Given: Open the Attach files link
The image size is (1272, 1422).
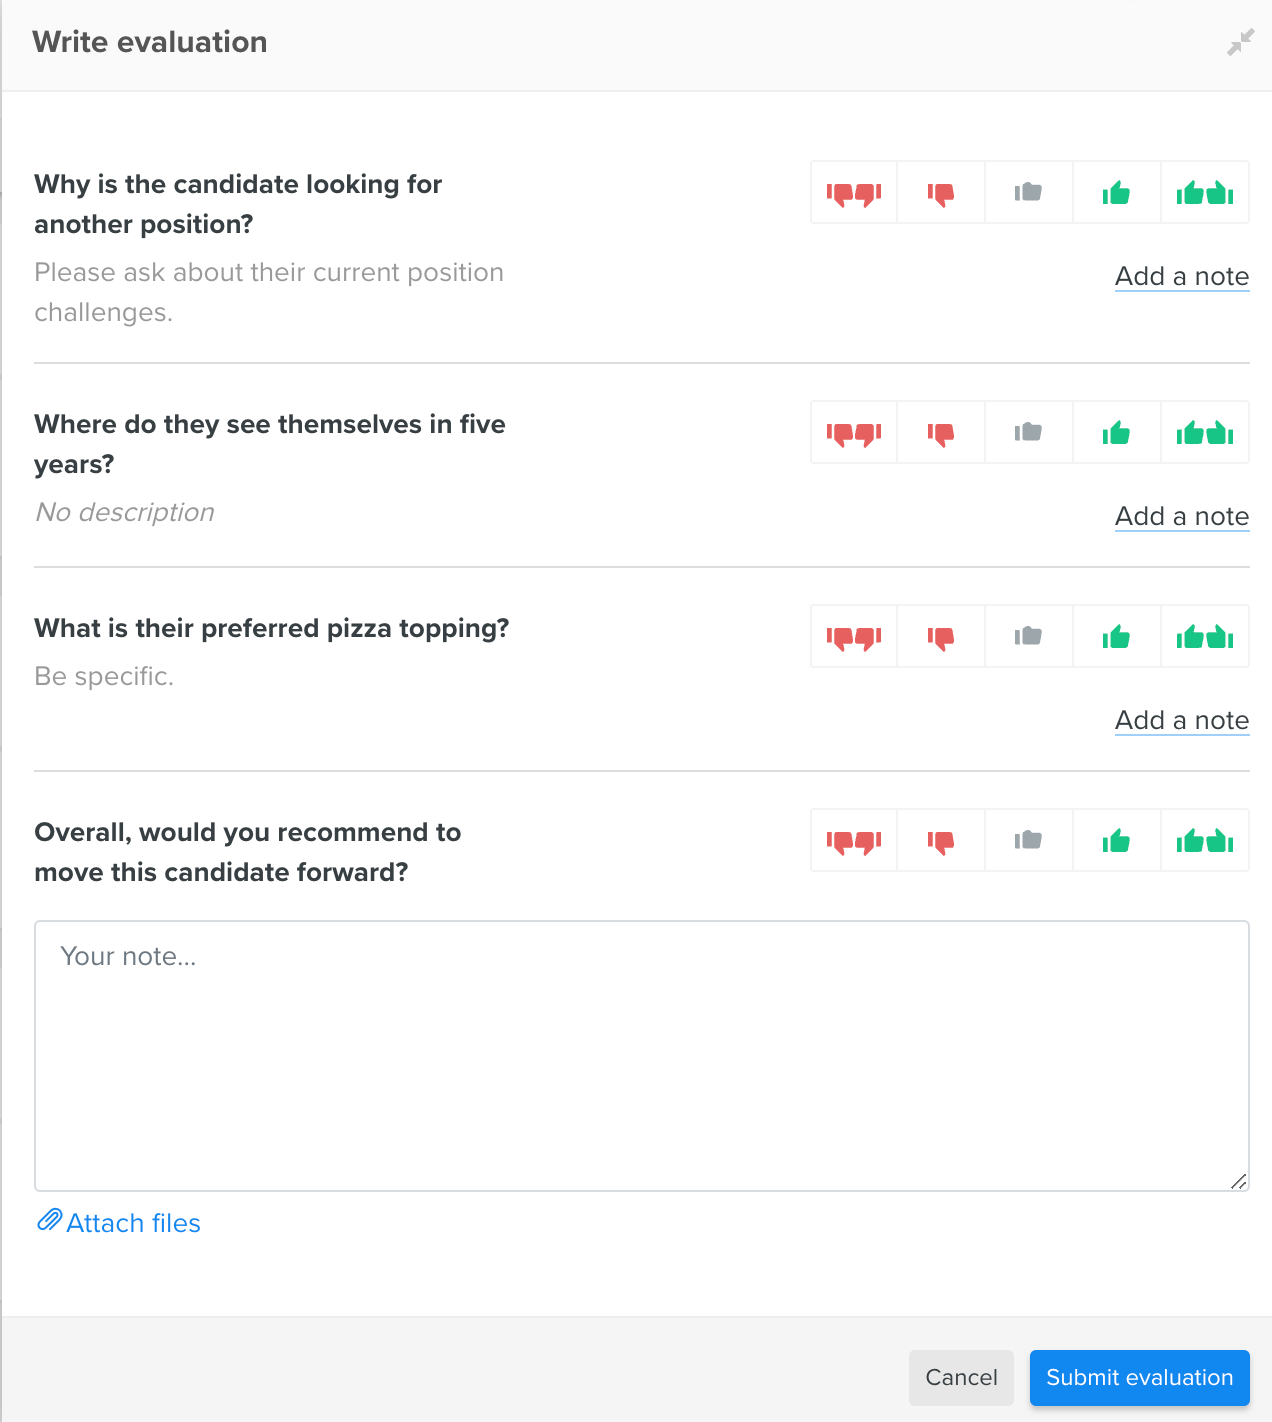Looking at the screenshot, I should 133,1223.
